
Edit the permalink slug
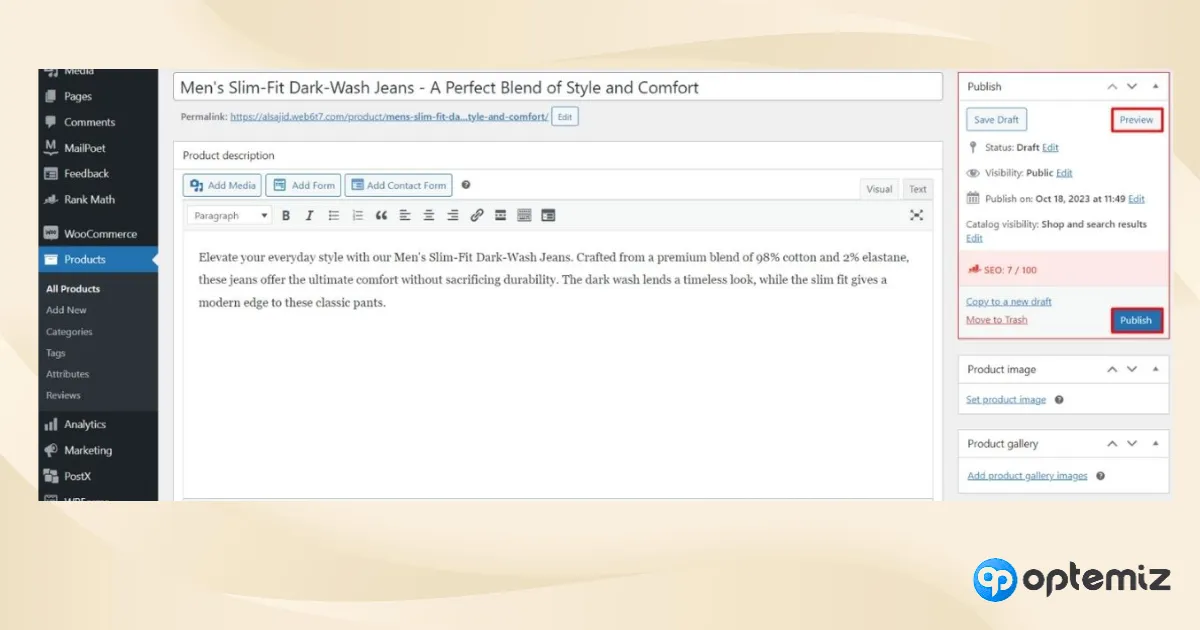pos(565,117)
